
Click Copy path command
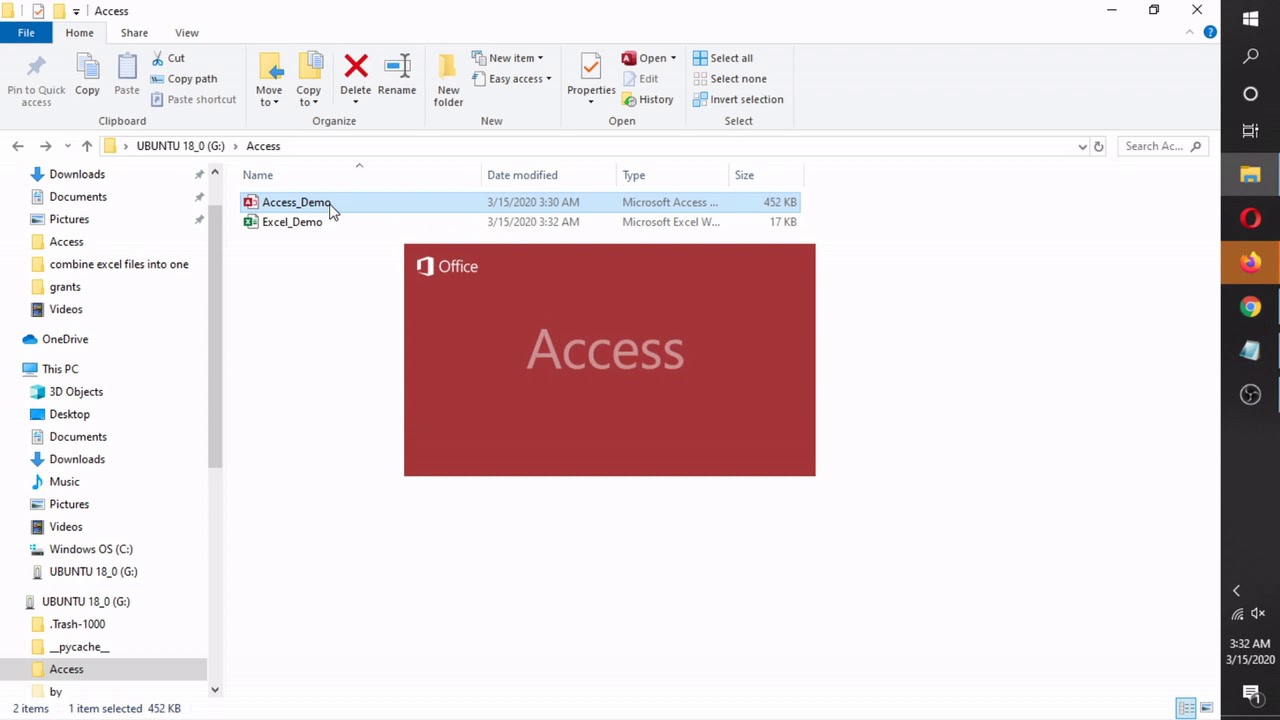point(184,79)
